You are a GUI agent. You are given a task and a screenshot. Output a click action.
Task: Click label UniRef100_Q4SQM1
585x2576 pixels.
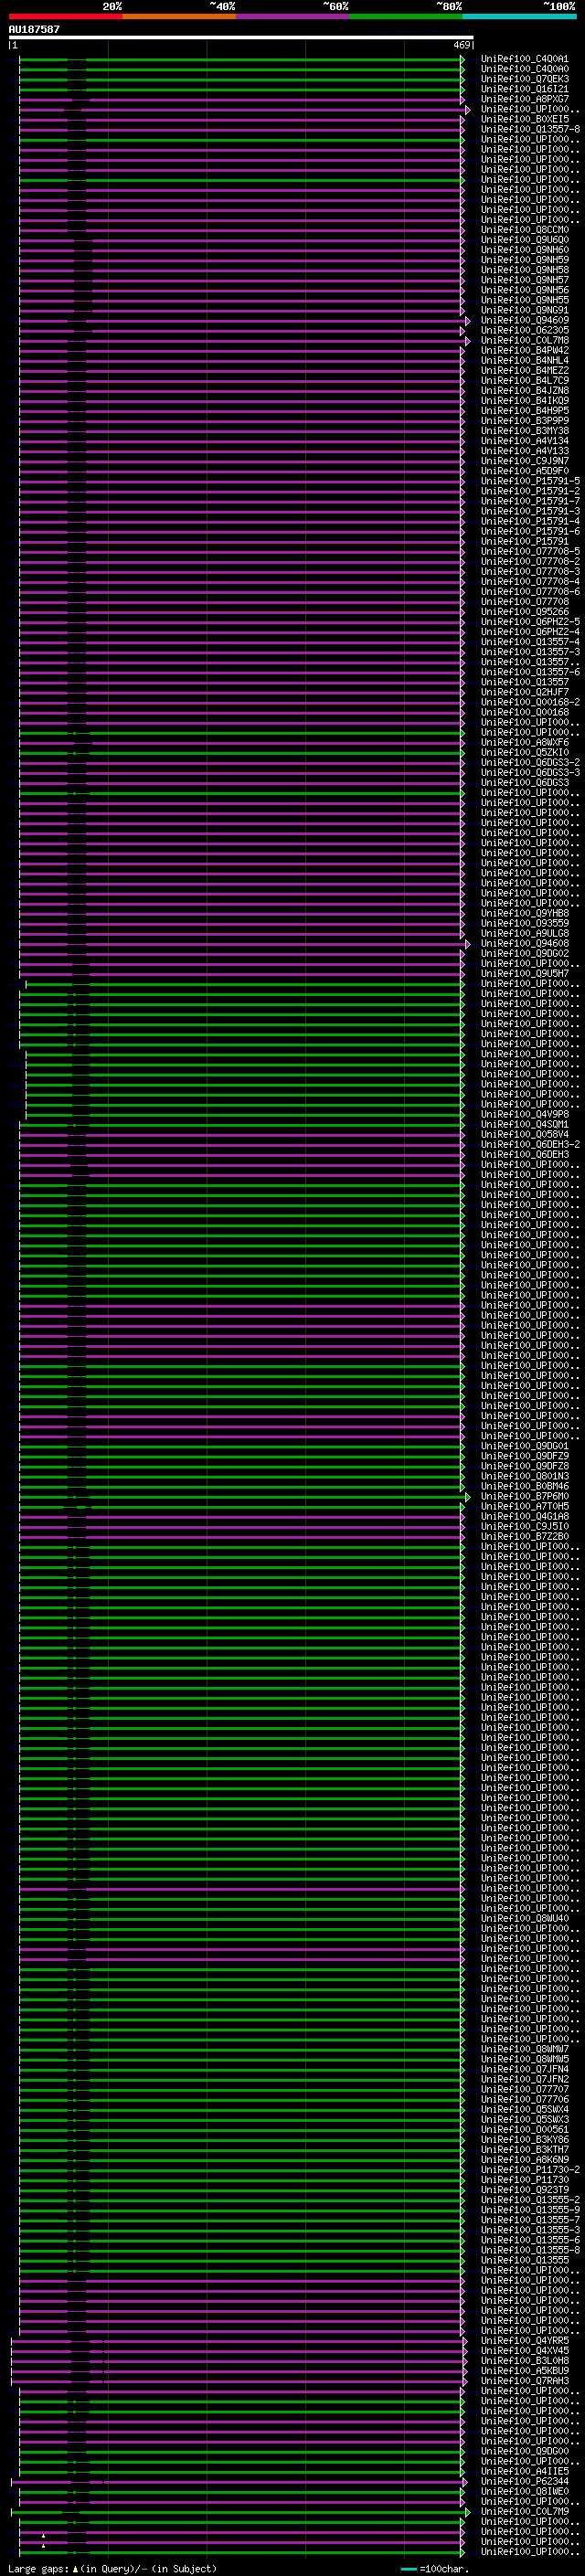pyautogui.click(x=525, y=1124)
